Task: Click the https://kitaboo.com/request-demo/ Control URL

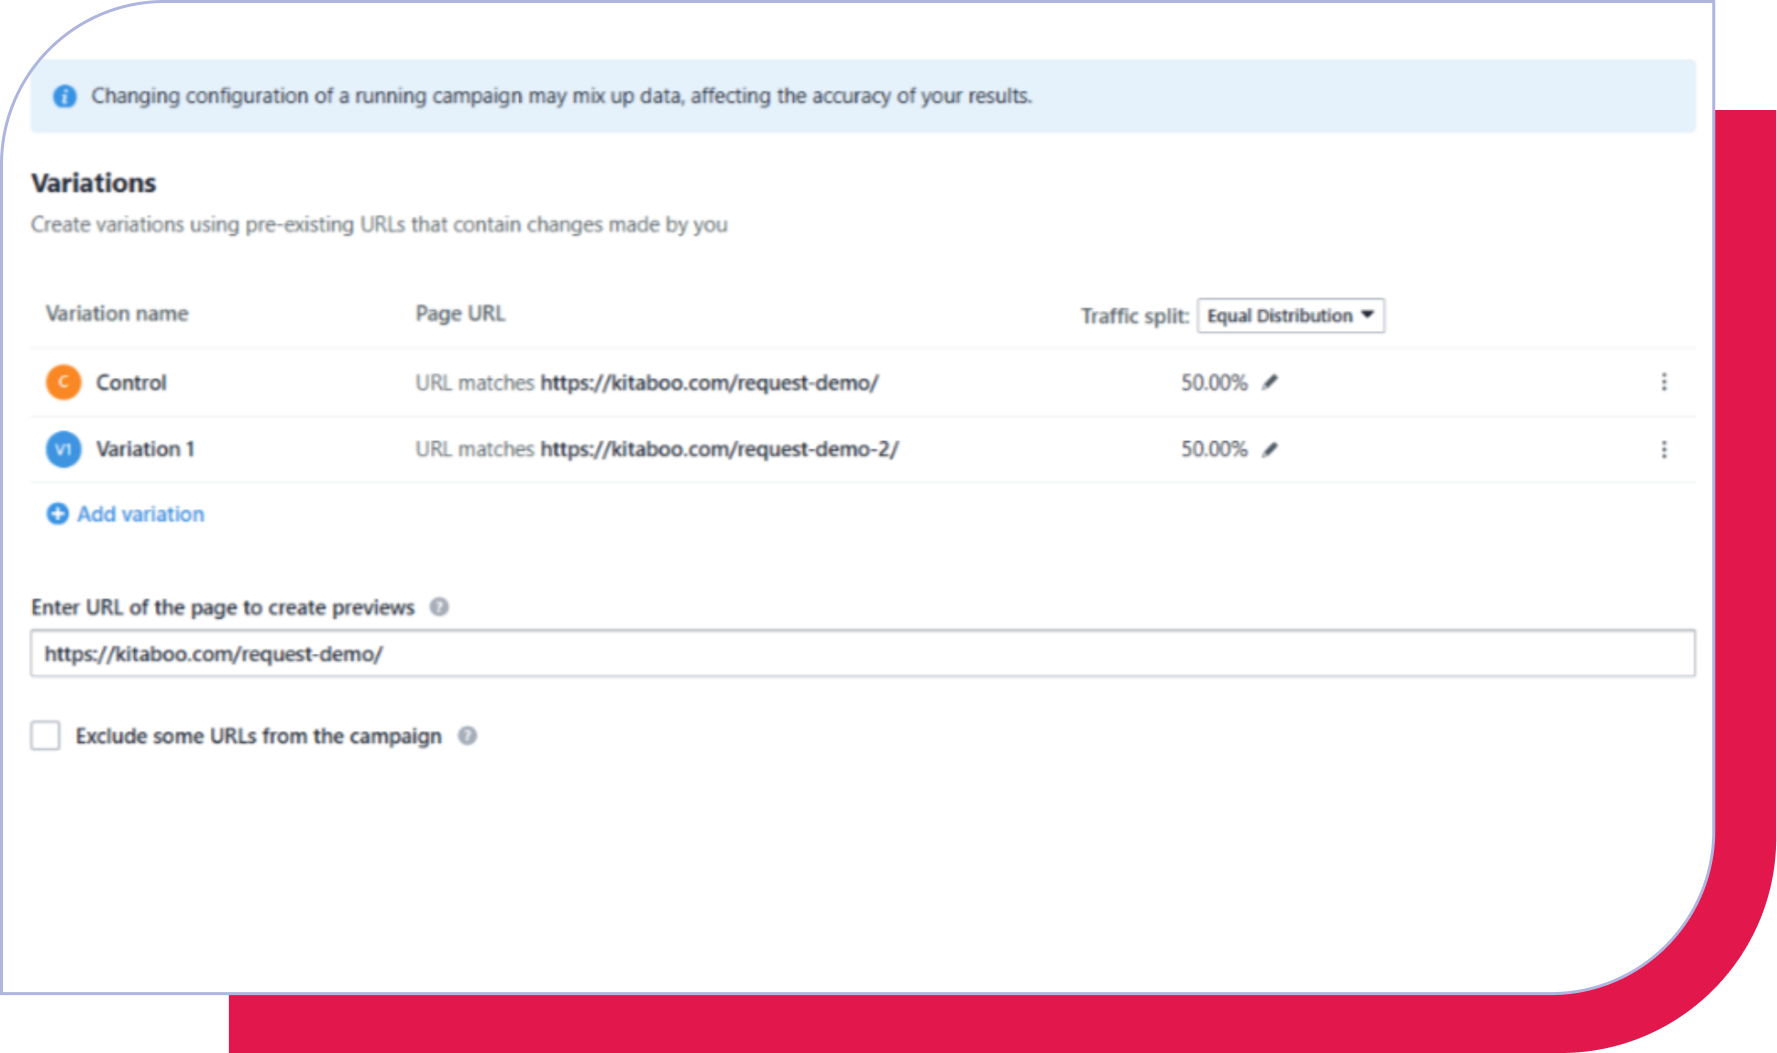Action: coord(709,382)
